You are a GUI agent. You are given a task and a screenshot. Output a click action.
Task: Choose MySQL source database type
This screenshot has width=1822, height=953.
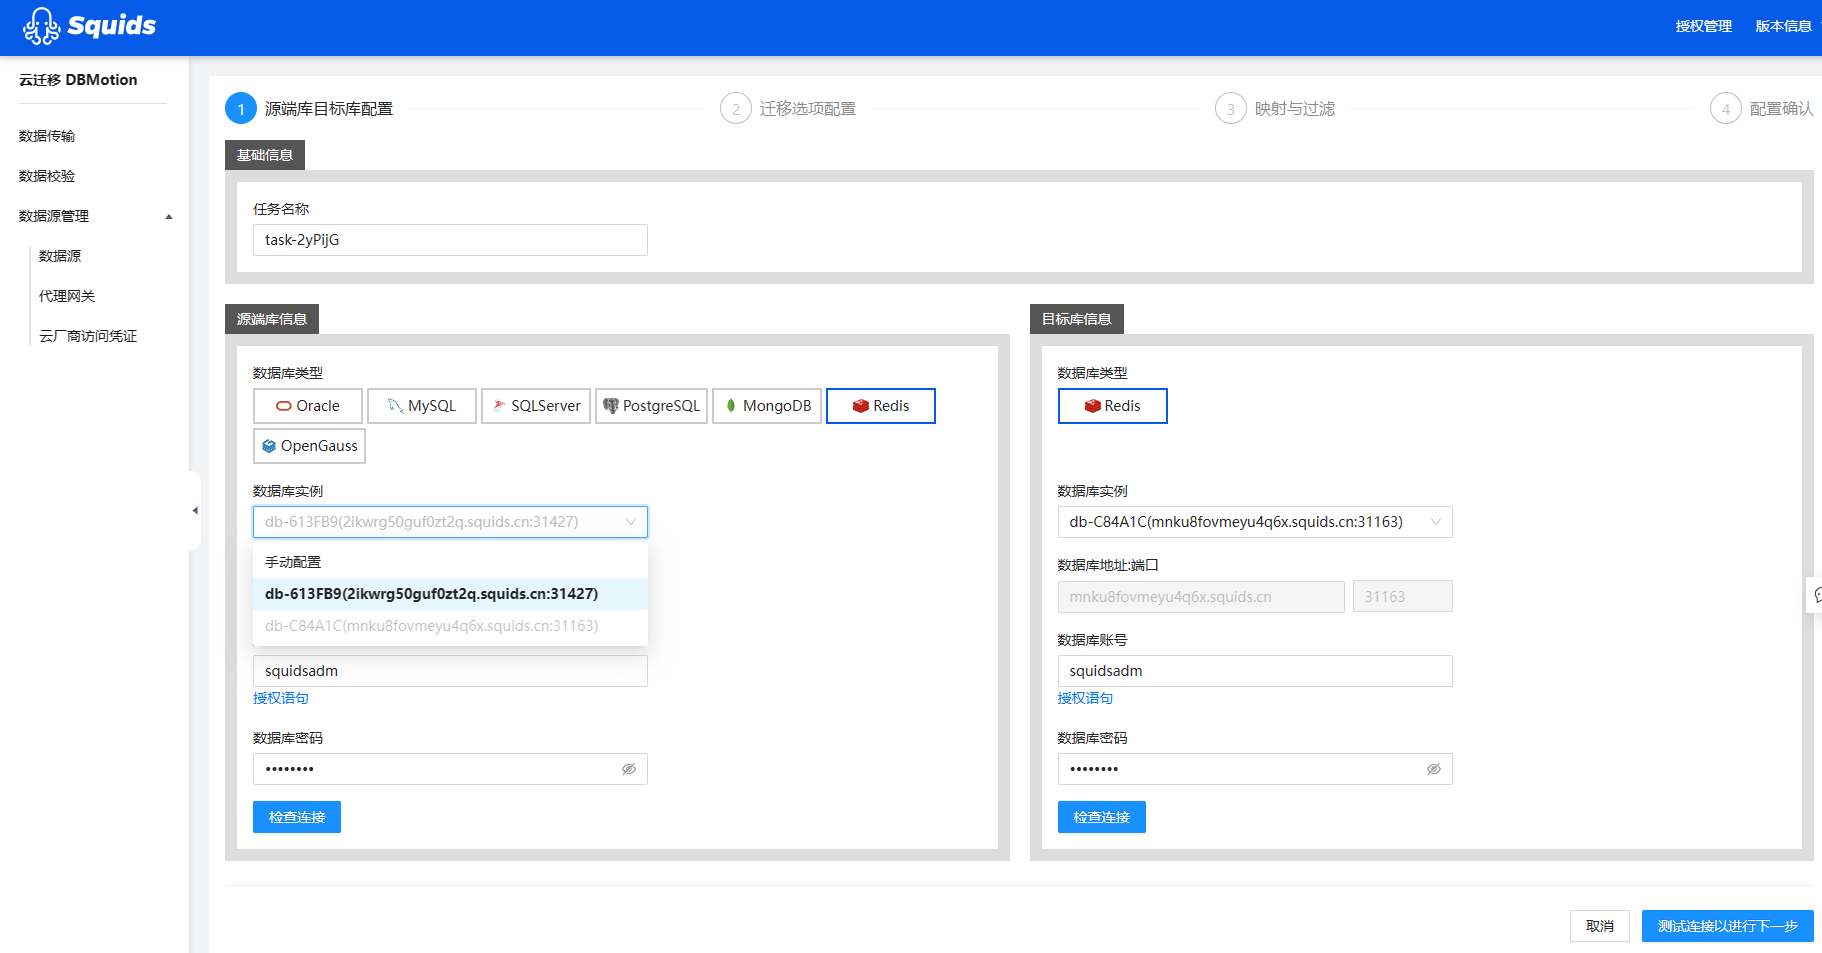pos(422,406)
